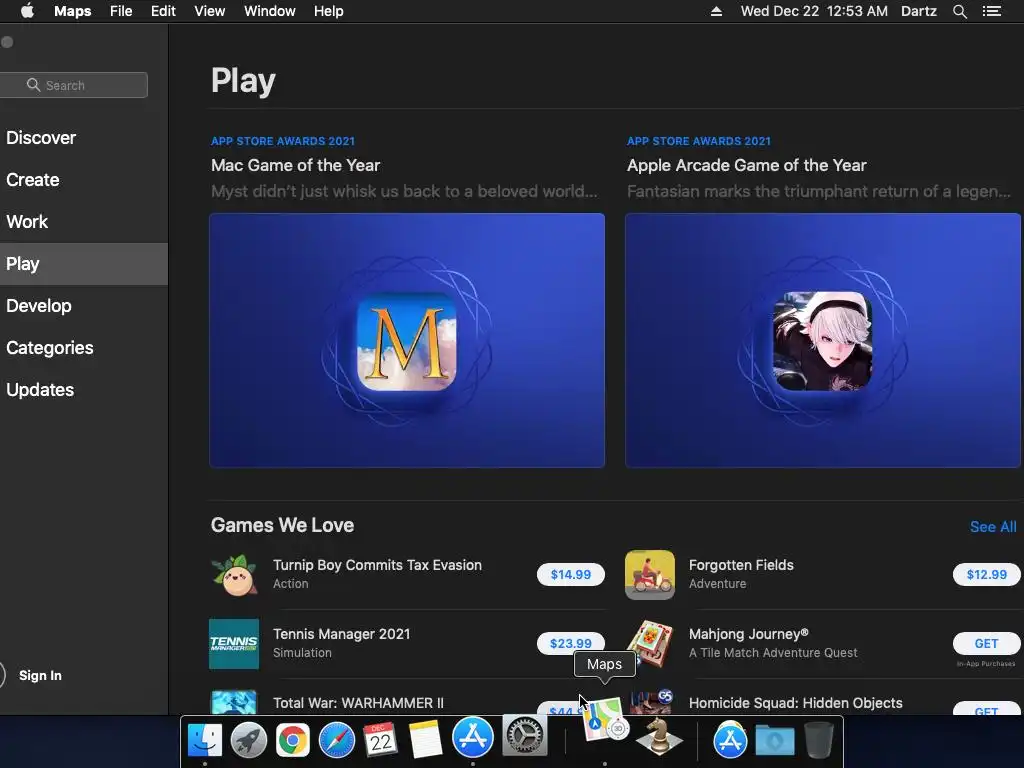Screen dimensions: 1024x768
Task: Open Chess in the Dock
Action: (659, 737)
